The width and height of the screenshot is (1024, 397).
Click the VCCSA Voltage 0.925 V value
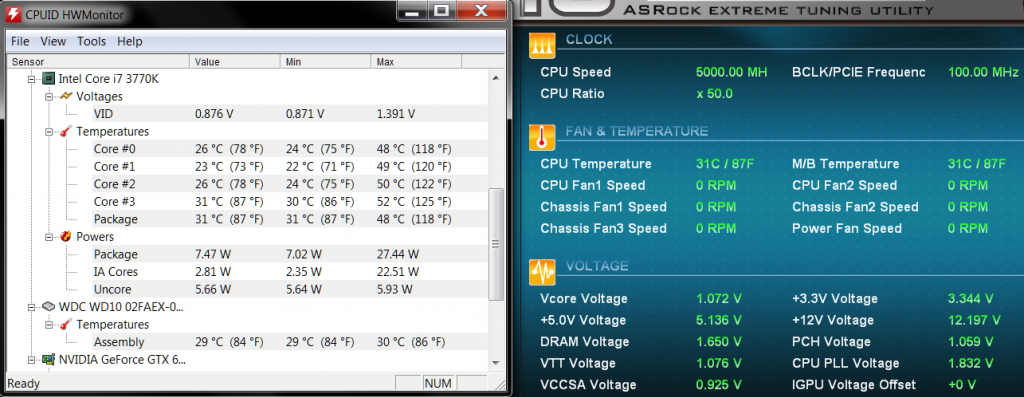coord(718,385)
